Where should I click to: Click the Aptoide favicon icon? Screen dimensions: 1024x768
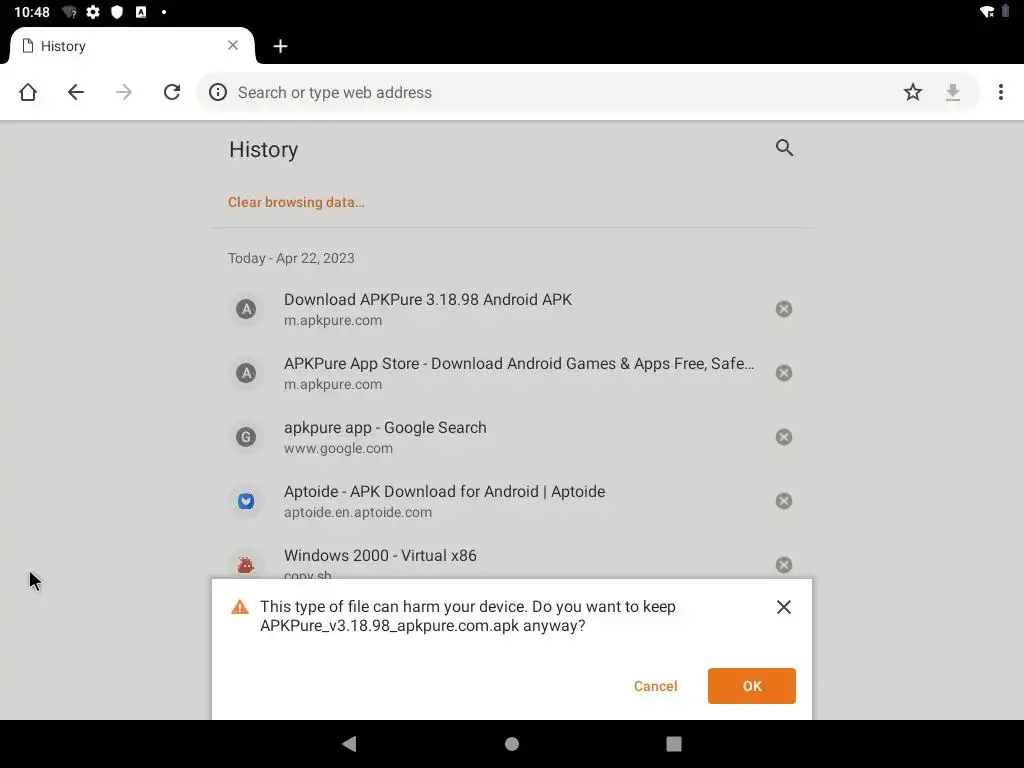pyautogui.click(x=246, y=501)
